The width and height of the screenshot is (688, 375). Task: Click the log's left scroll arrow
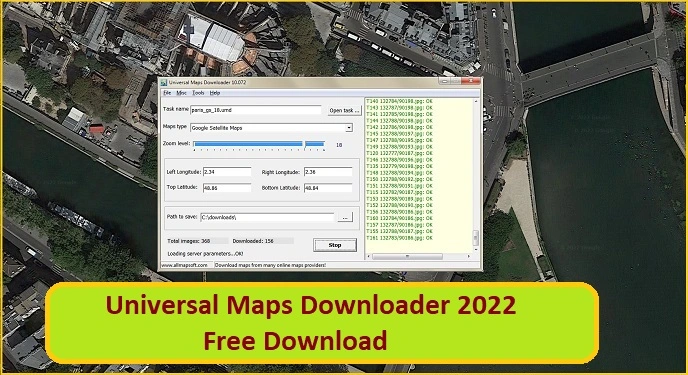click(x=369, y=256)
